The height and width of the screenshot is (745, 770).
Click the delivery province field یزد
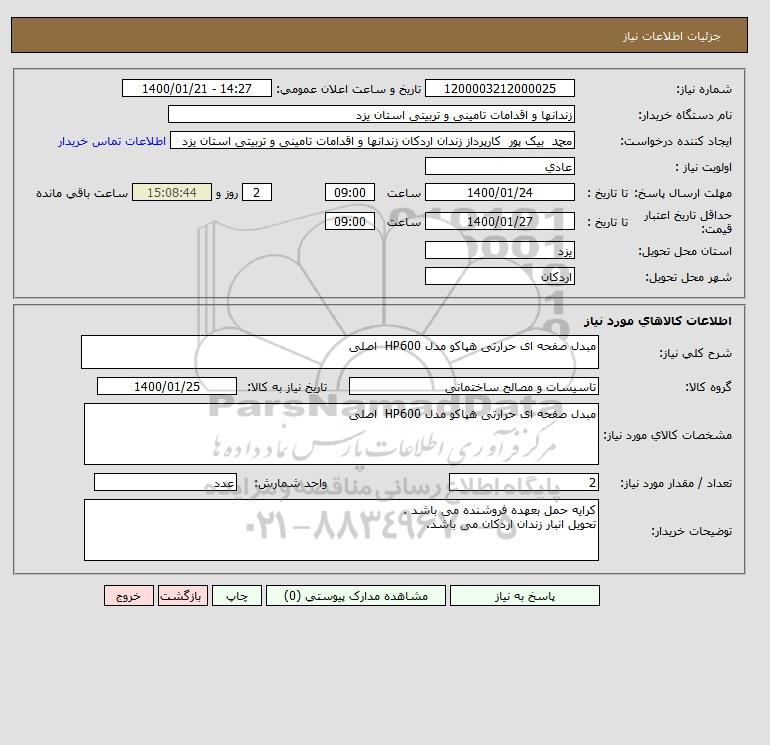499,250
